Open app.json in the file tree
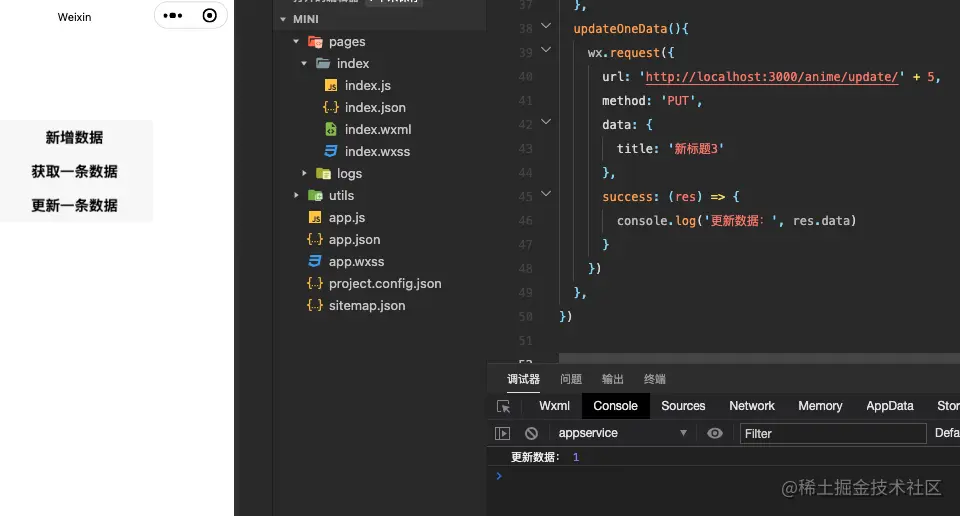Image resolution: width=960 pixels, height=516 pixels. [354, 240]
